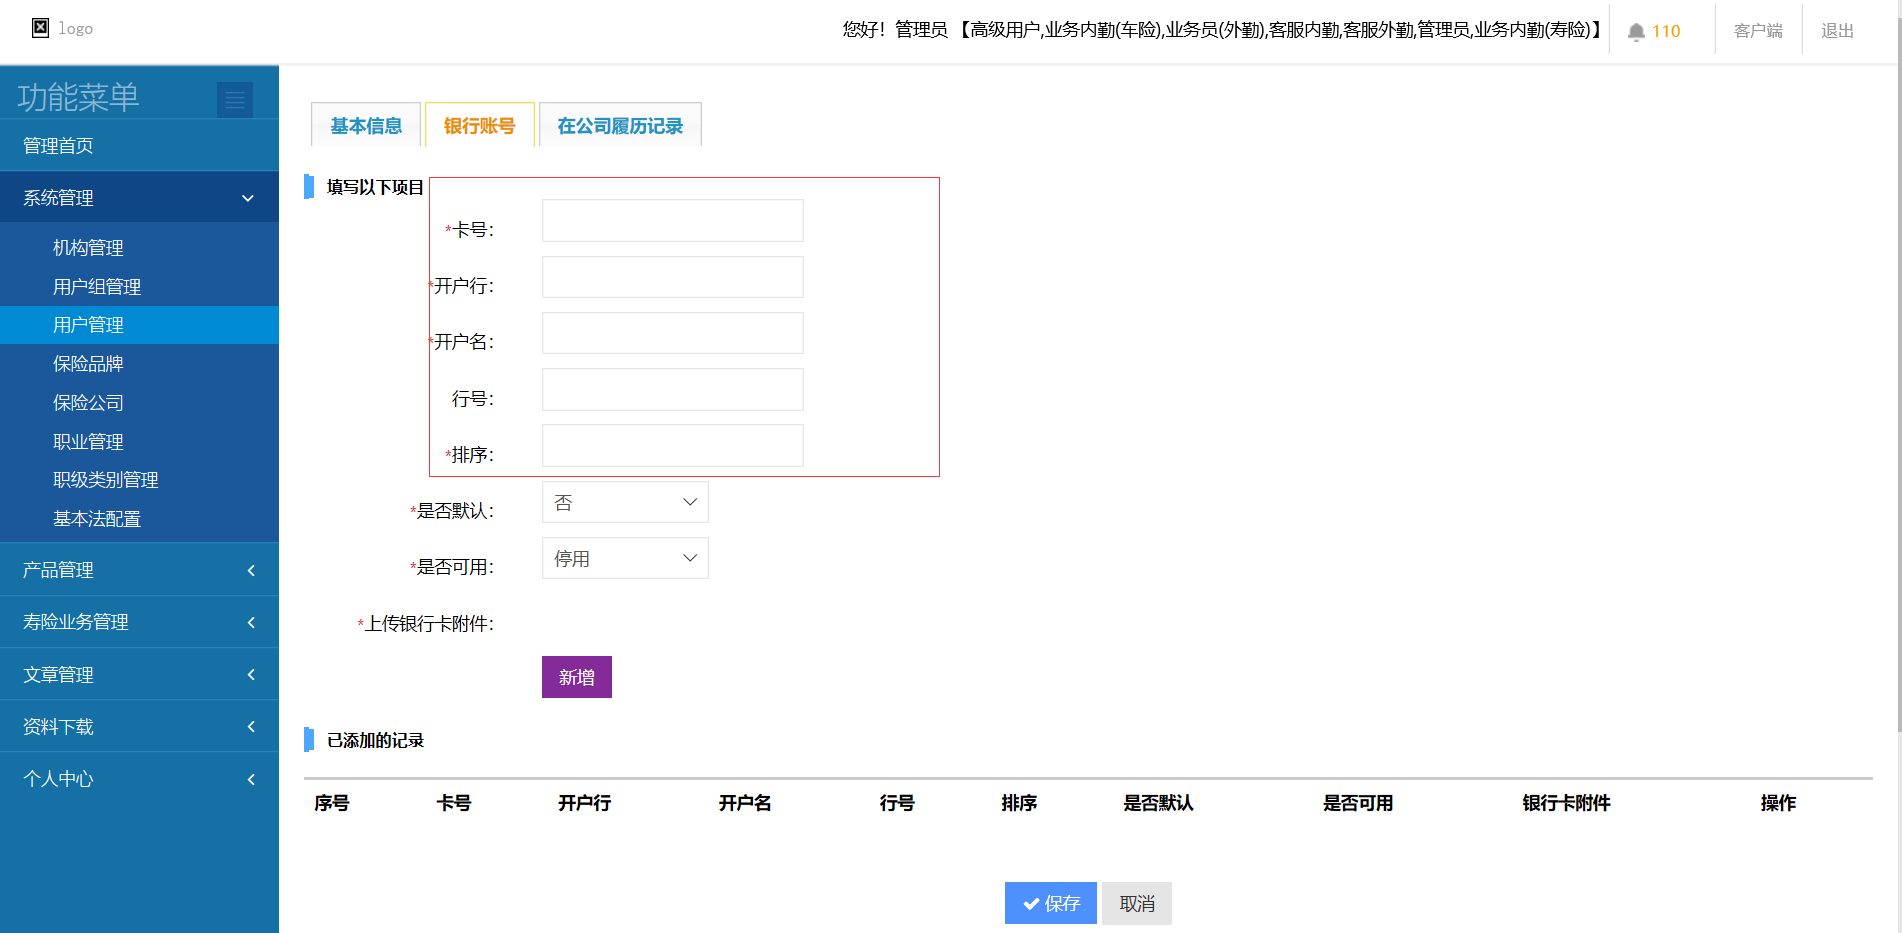The width and height of the screenshot is (1902, 933).
Task: Expand the 产品管理 menu section
Action: (139, 570)
